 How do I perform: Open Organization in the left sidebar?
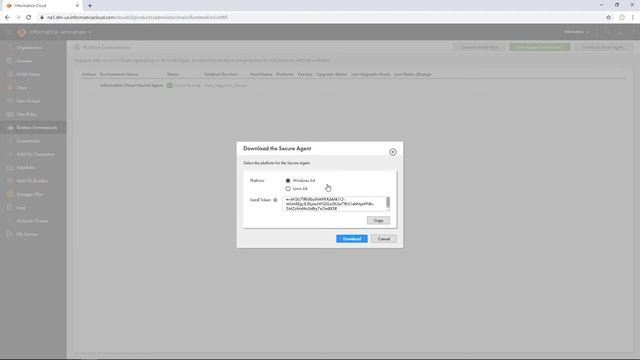[29, 48]
